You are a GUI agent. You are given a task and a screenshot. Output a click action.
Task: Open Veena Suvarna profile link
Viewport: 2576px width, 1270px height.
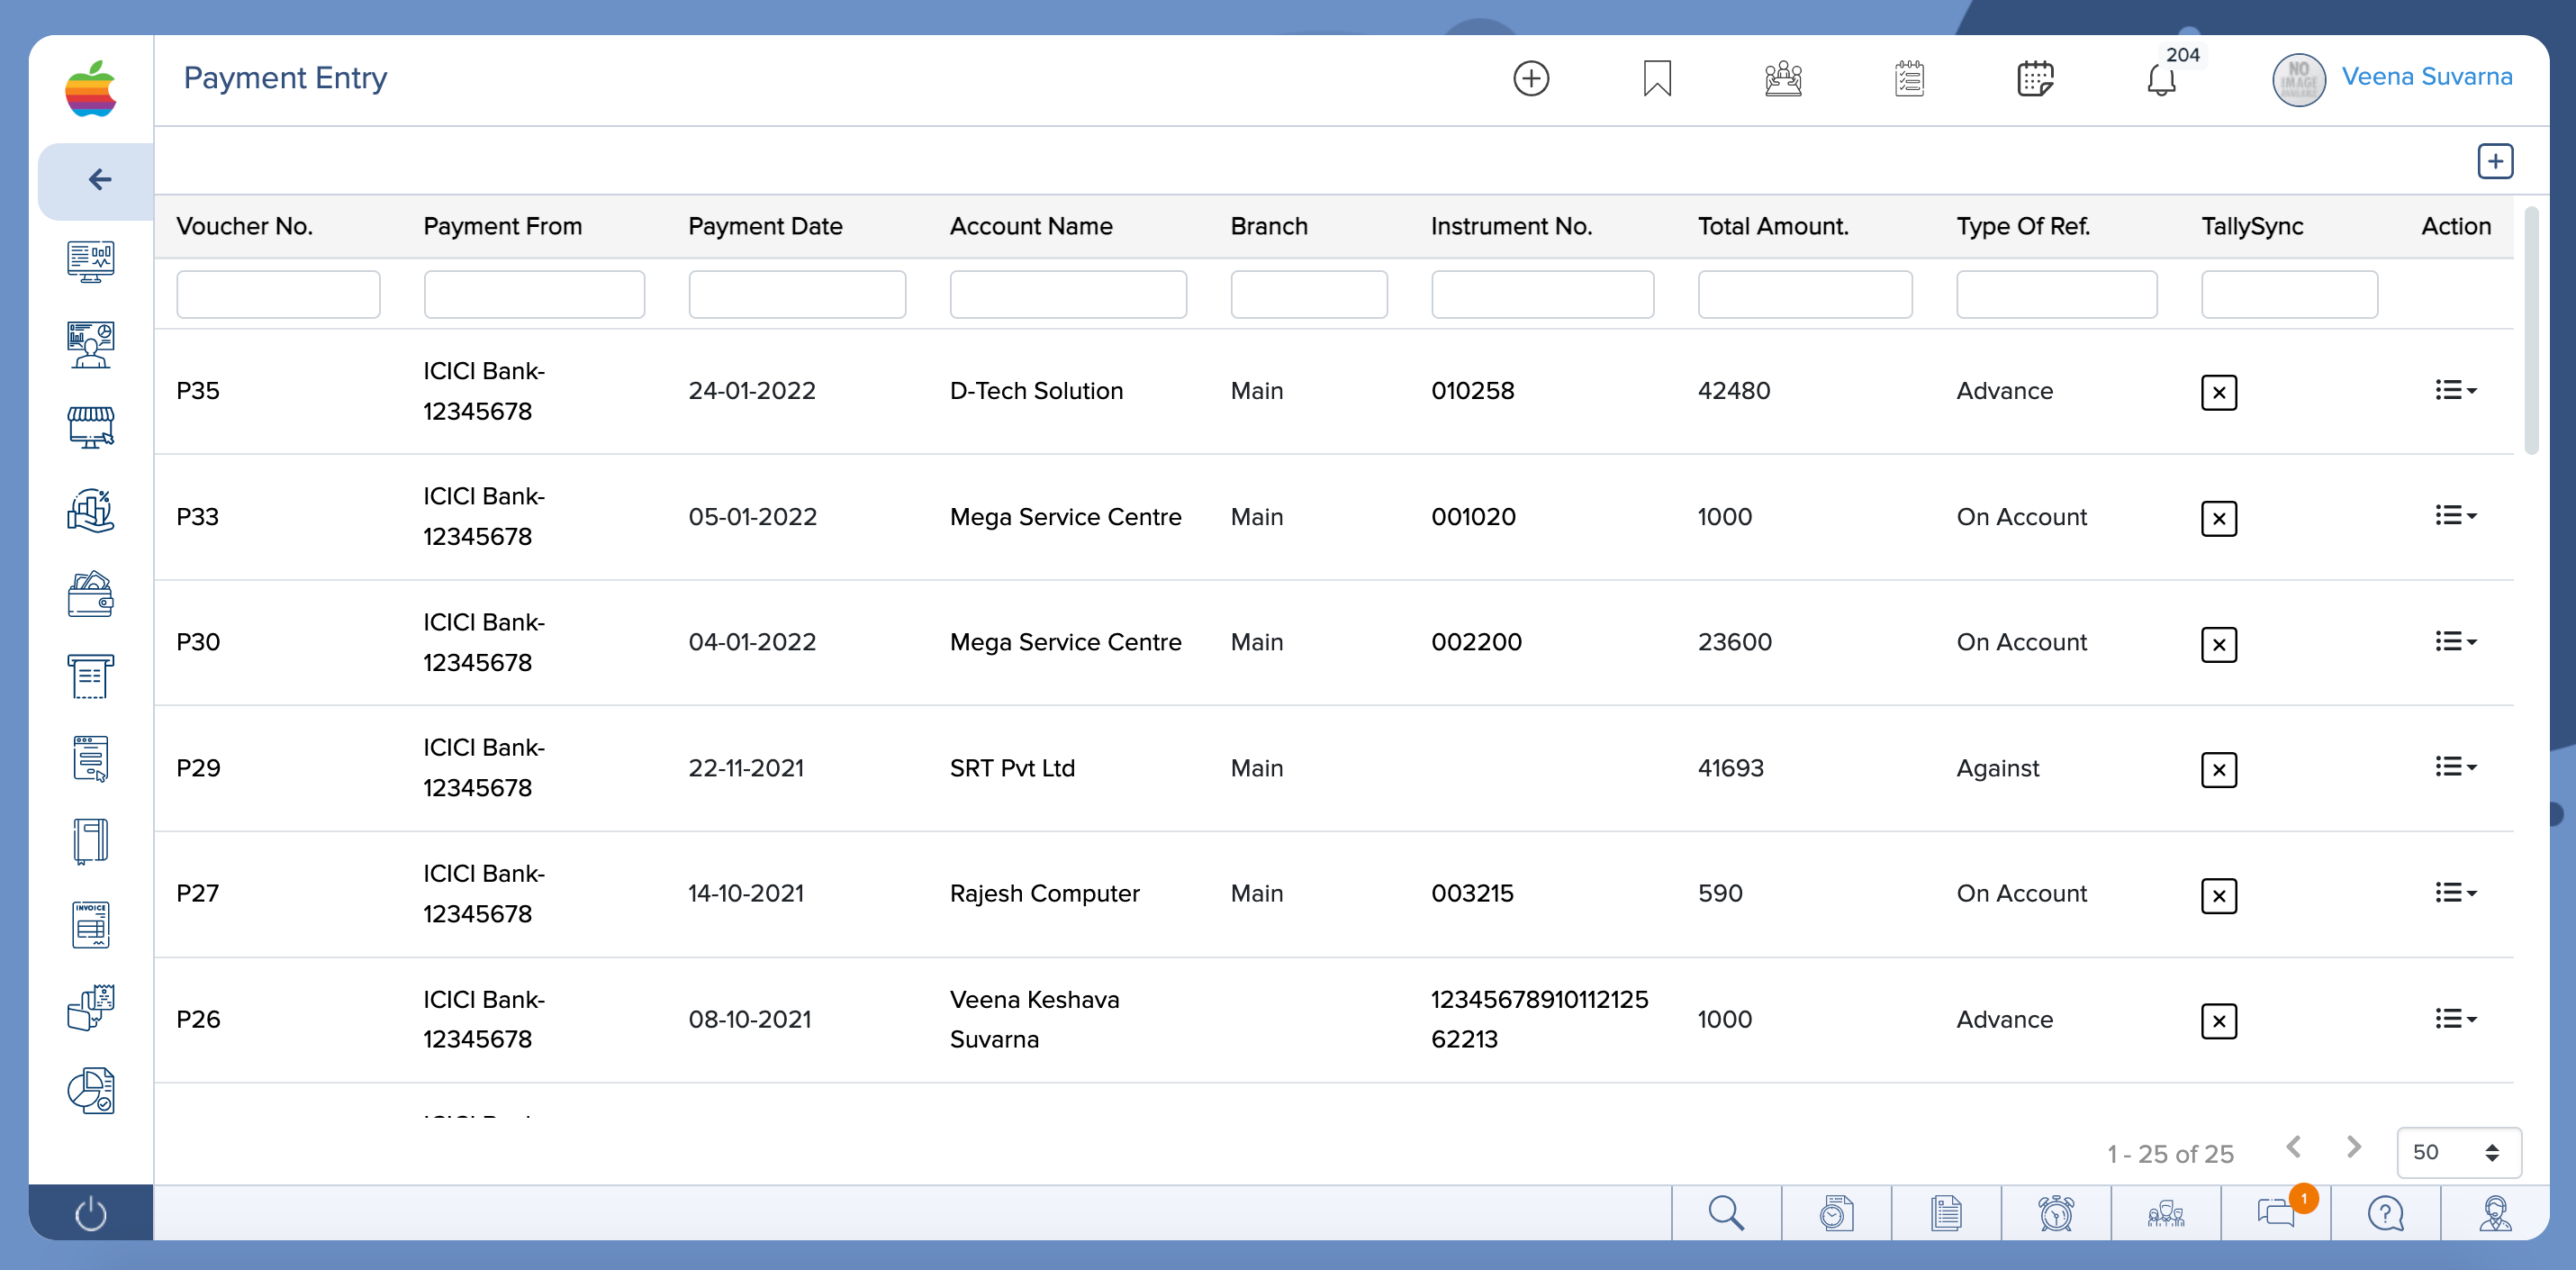pos(2426,77)
